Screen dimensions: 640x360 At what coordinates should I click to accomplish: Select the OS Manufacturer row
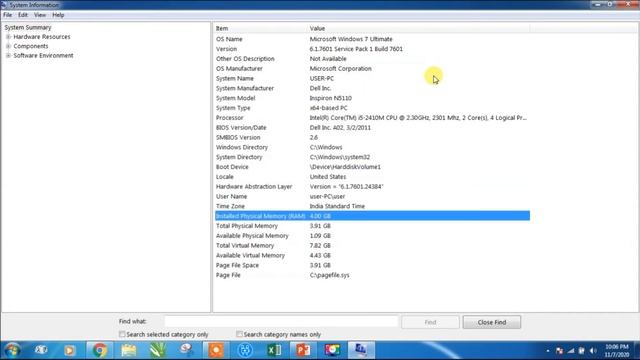[372, 69]
